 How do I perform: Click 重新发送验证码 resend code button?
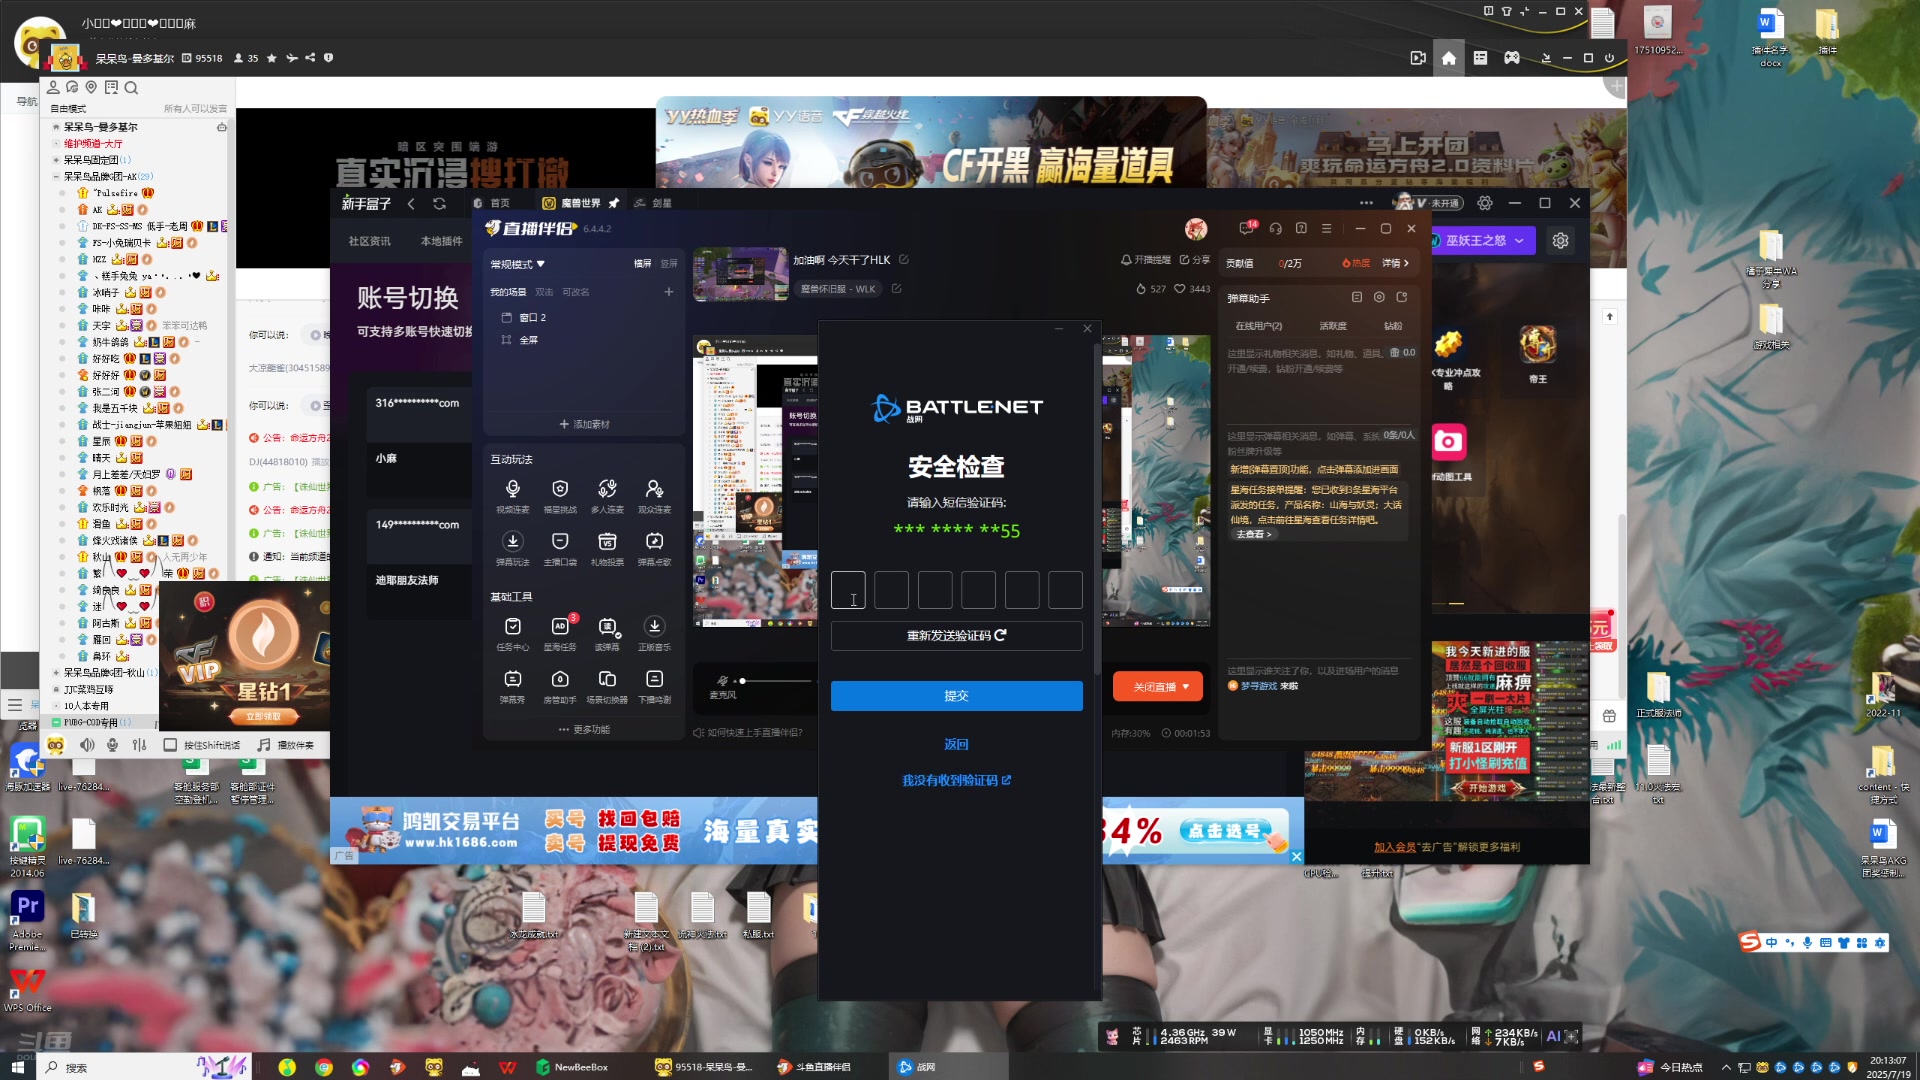coord(956,636)
